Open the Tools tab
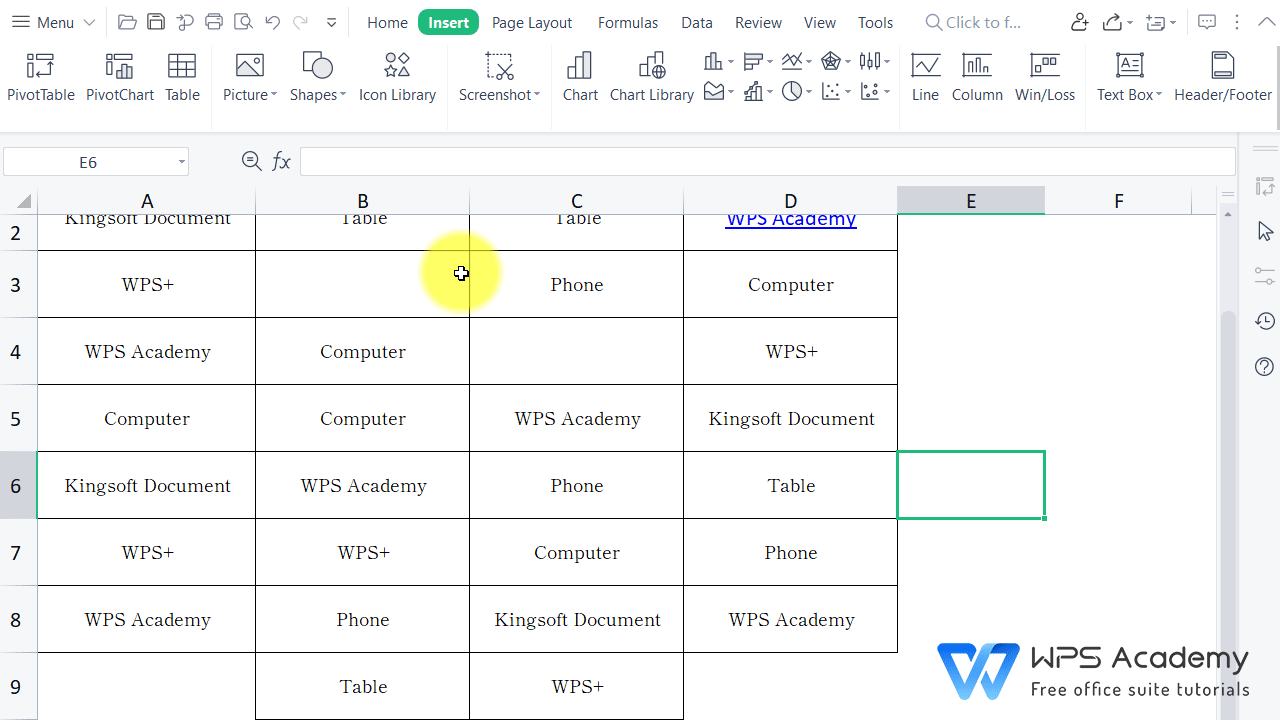 876,22
